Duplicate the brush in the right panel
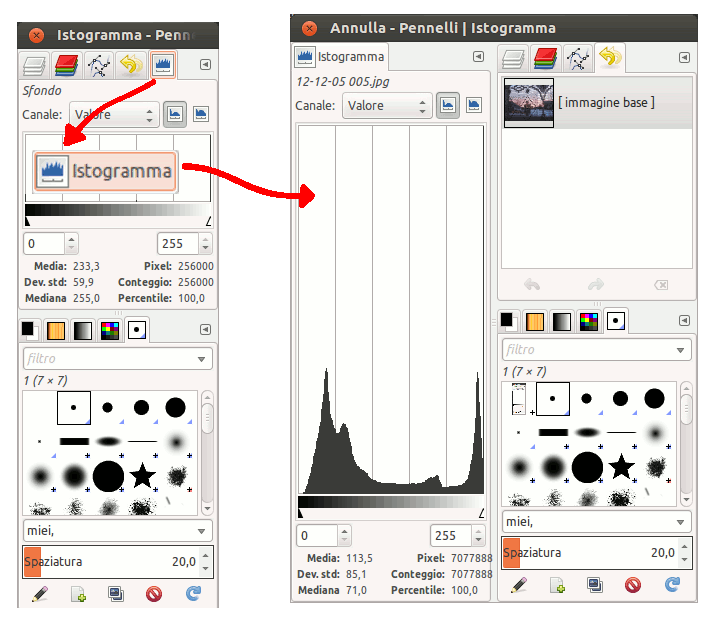Viewport: 716px width, 620px height. click(595, 585)
